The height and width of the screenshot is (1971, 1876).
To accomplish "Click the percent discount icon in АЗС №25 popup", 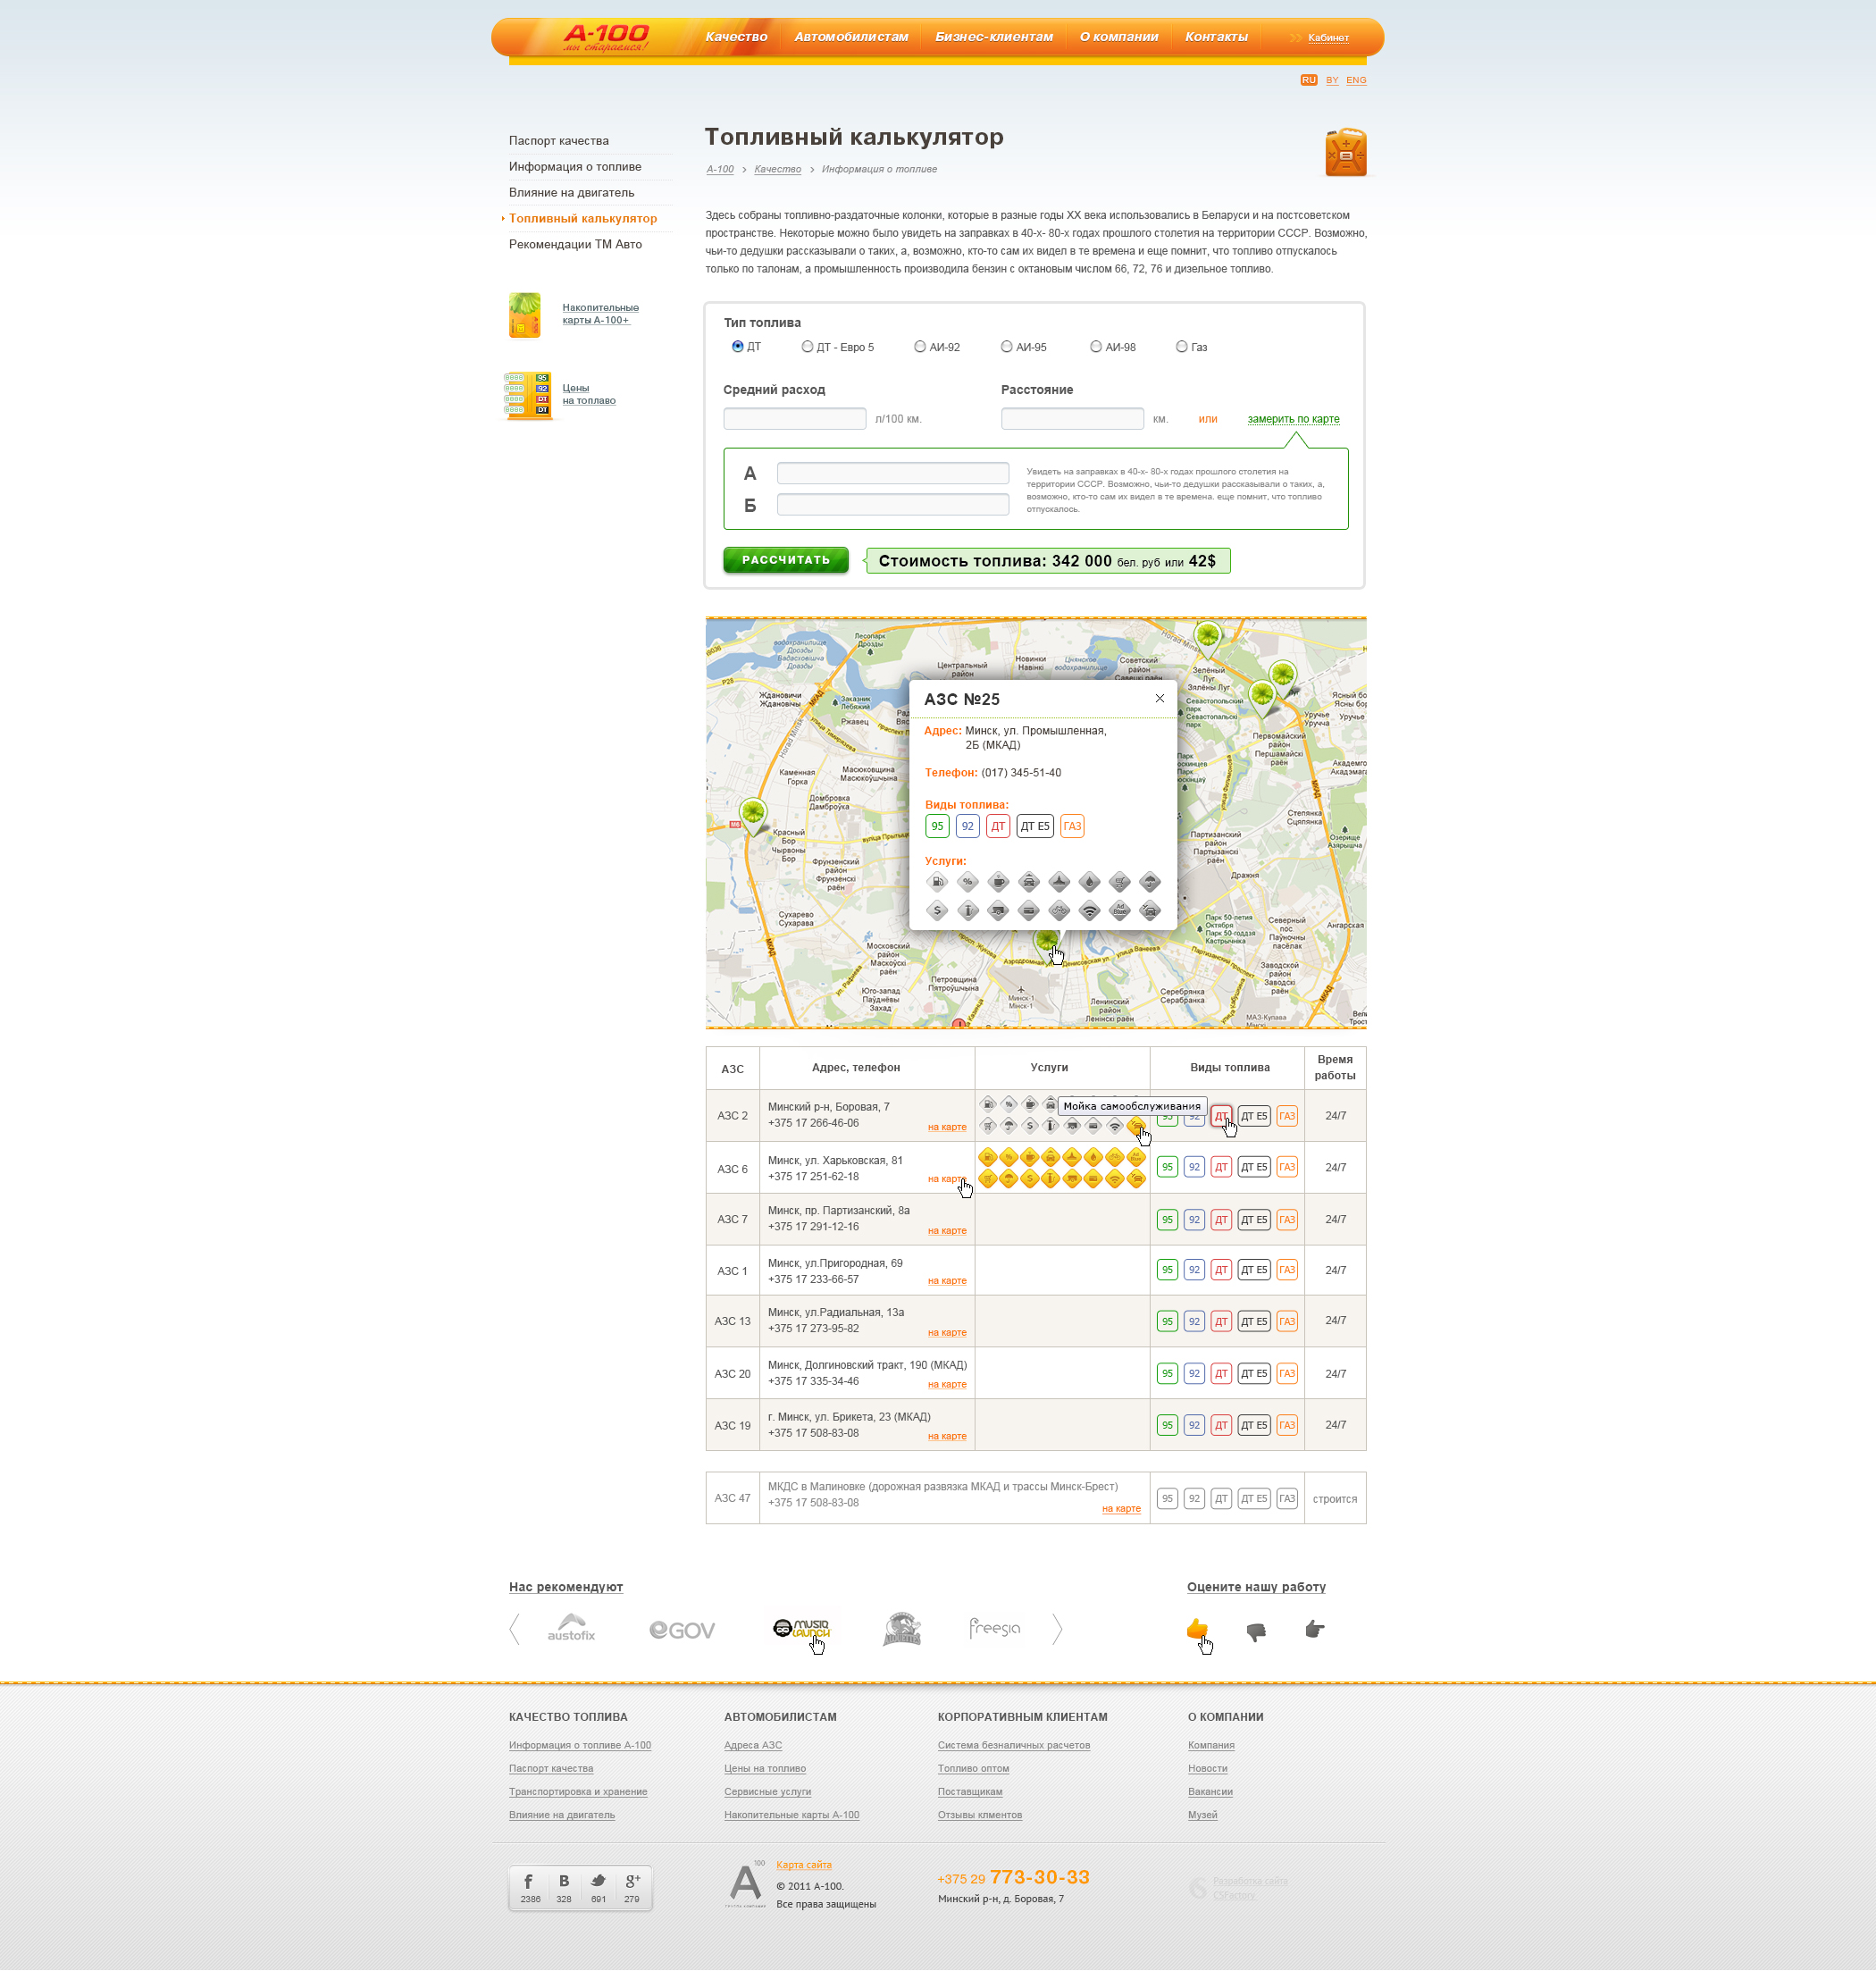I will pyautogui.click(x=968, y=882).
